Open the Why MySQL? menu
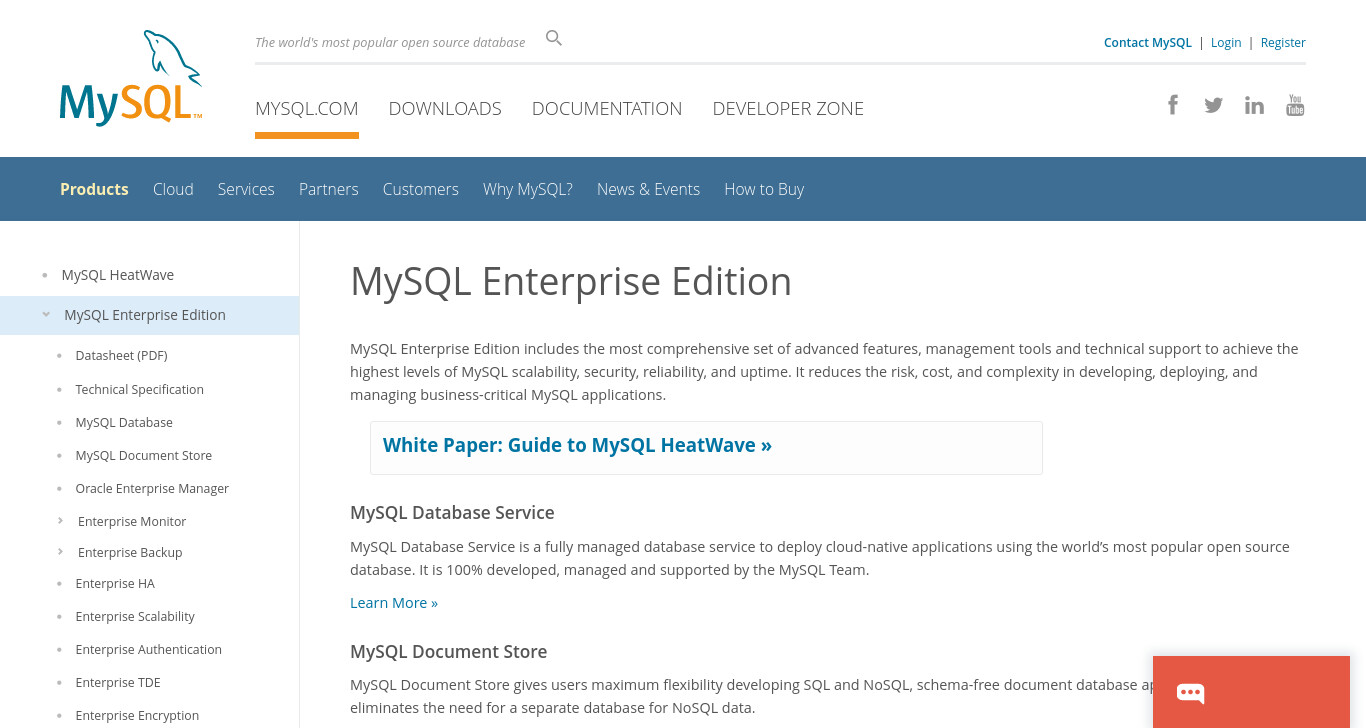Screen dimensions: 1366x728 [x=528, y=189]
